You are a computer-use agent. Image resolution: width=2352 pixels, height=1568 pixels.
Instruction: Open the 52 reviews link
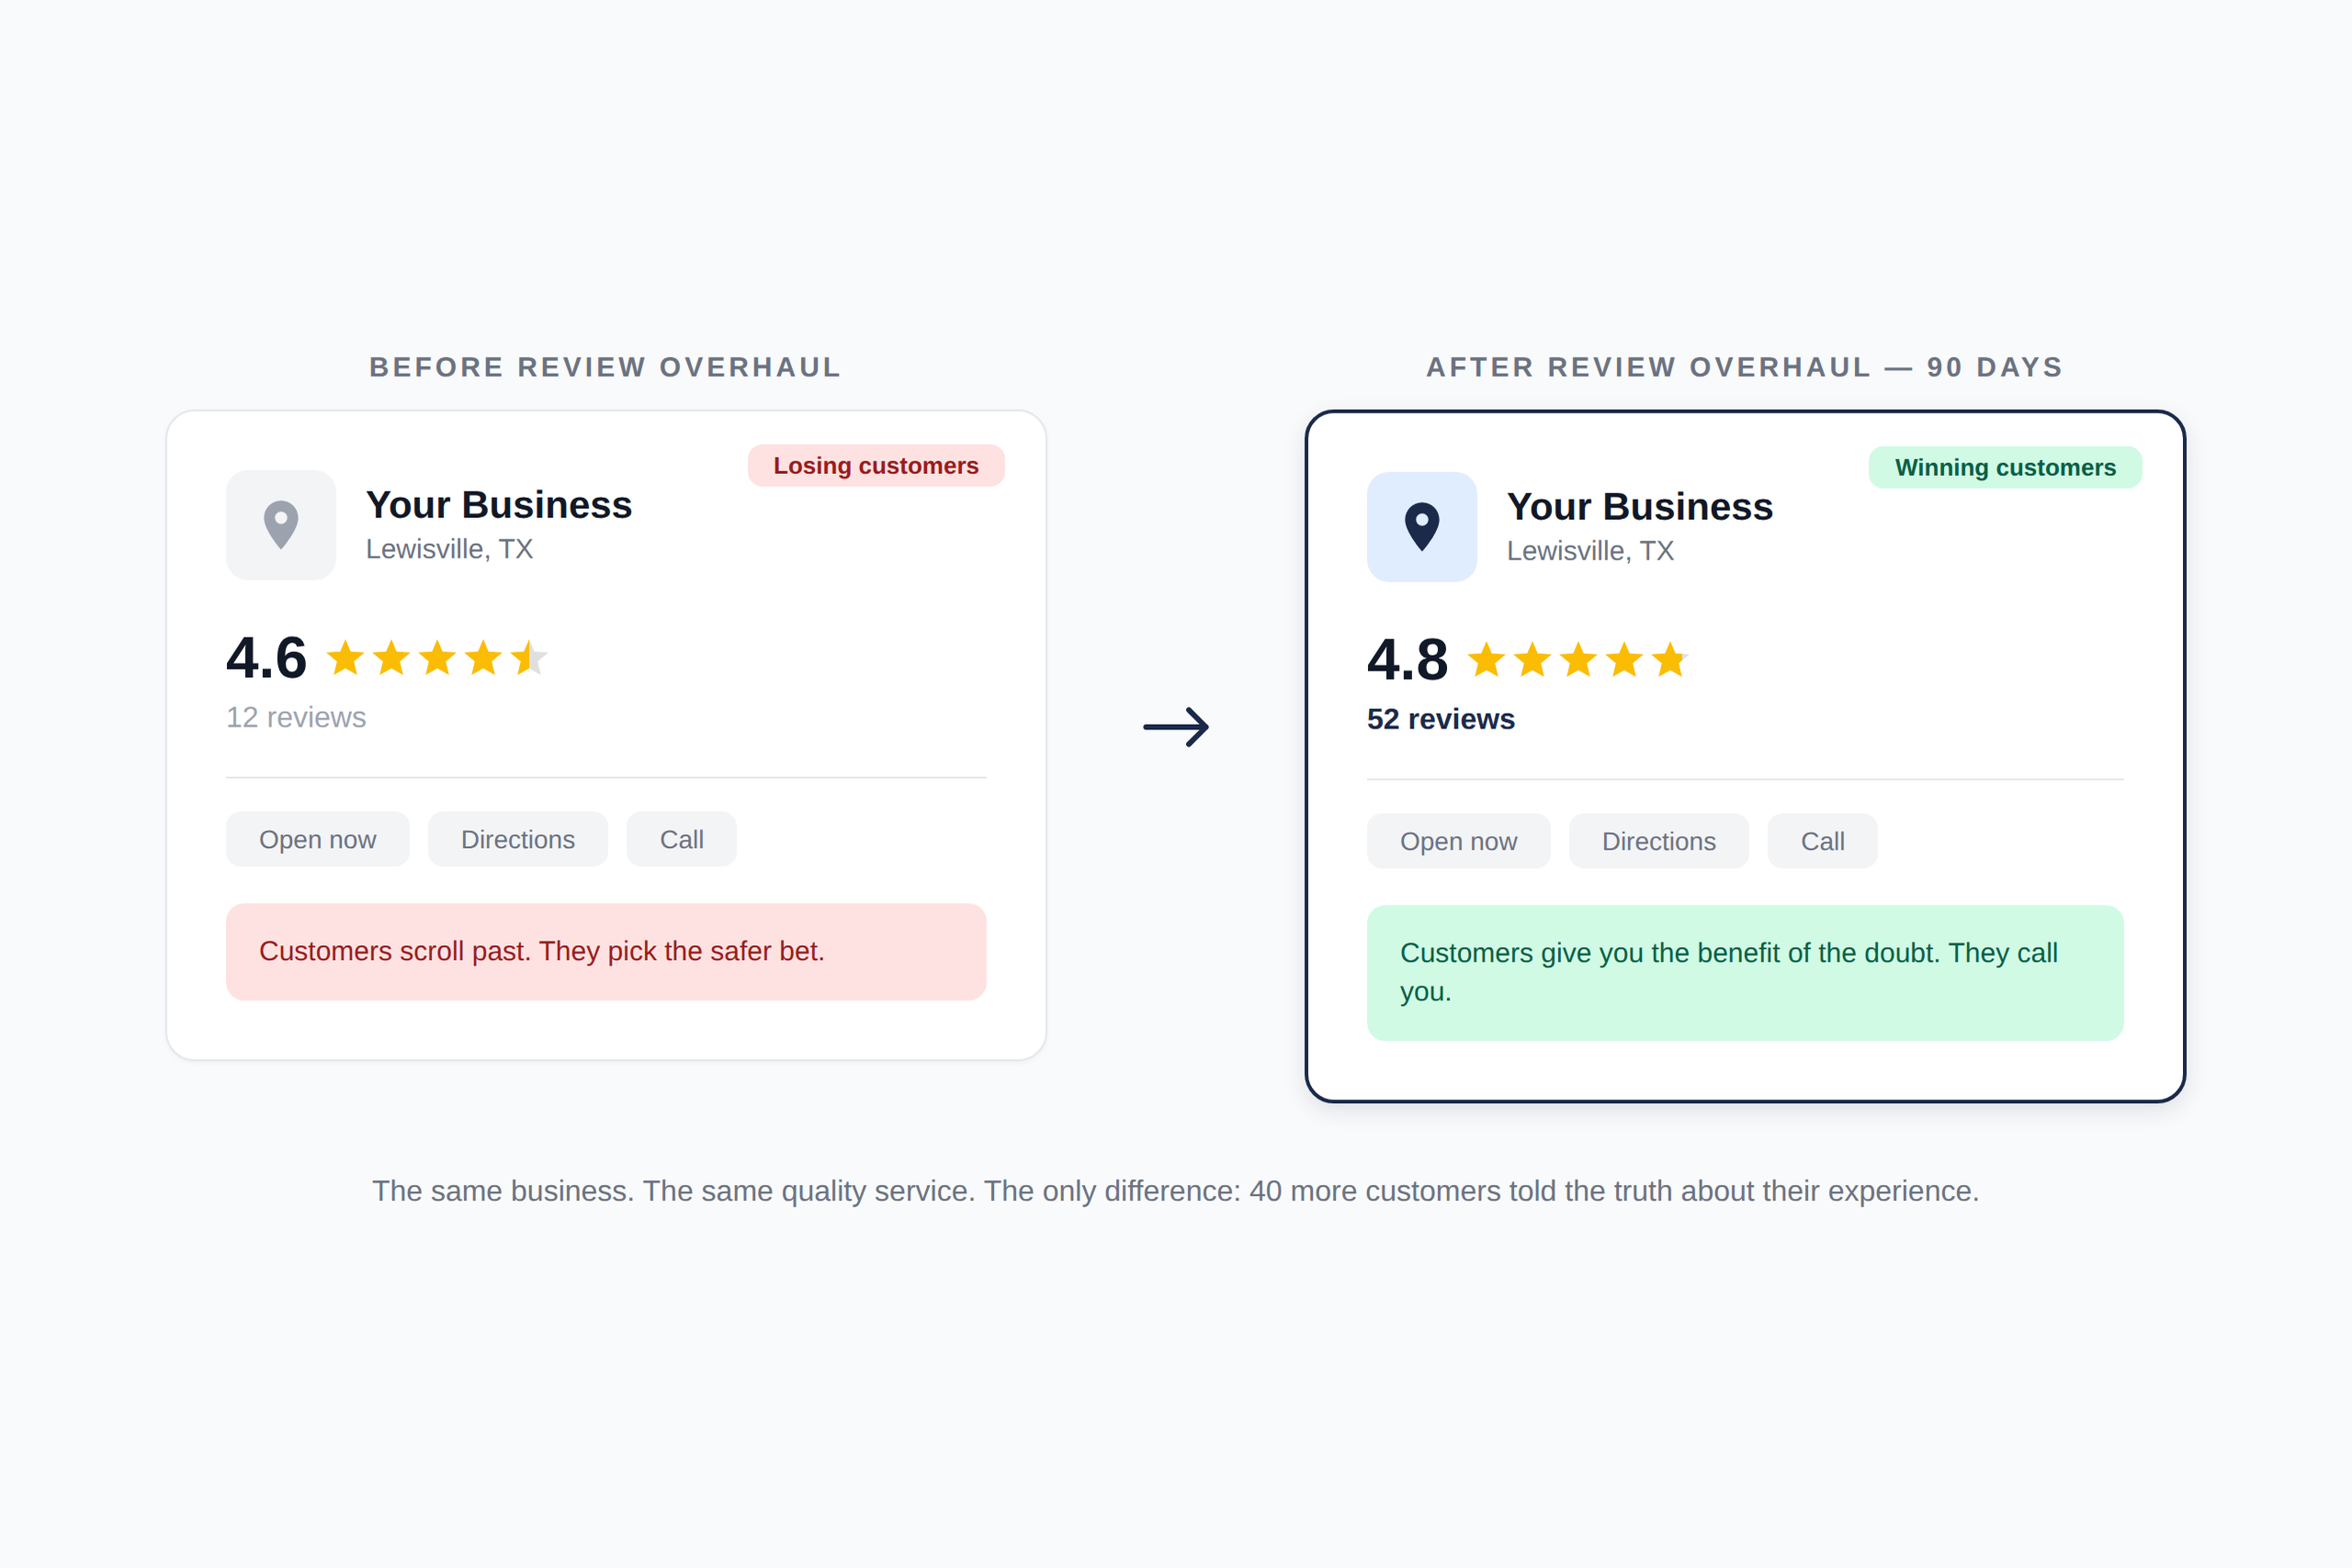(x=1440, y=720)
